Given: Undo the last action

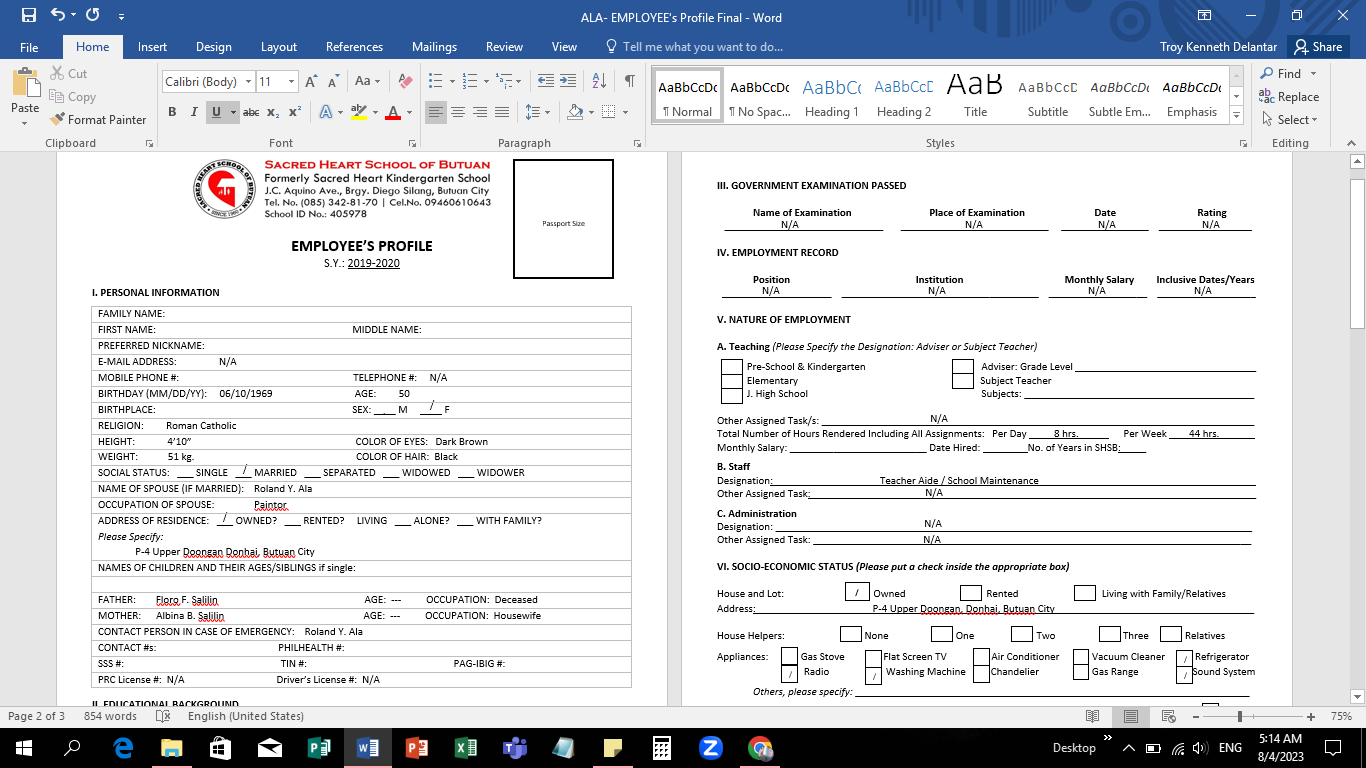Looking at the screenshot, I should 57,16.
